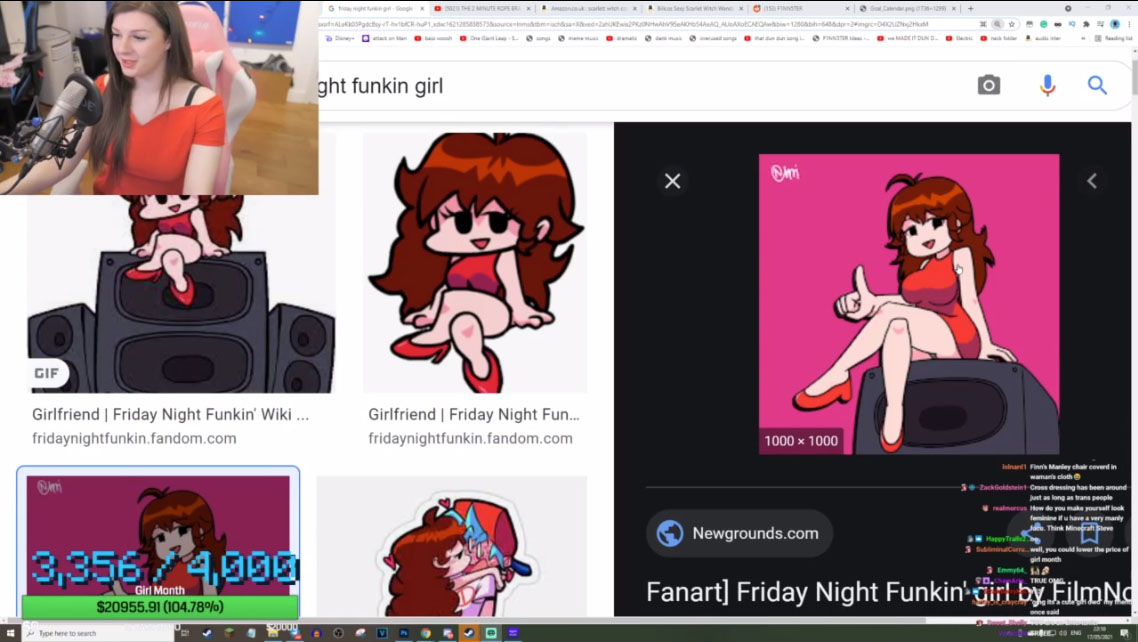Open the 1000 × 1000 fanart preview image
This screenshot has width=1138, height=642.
[909, 304]
